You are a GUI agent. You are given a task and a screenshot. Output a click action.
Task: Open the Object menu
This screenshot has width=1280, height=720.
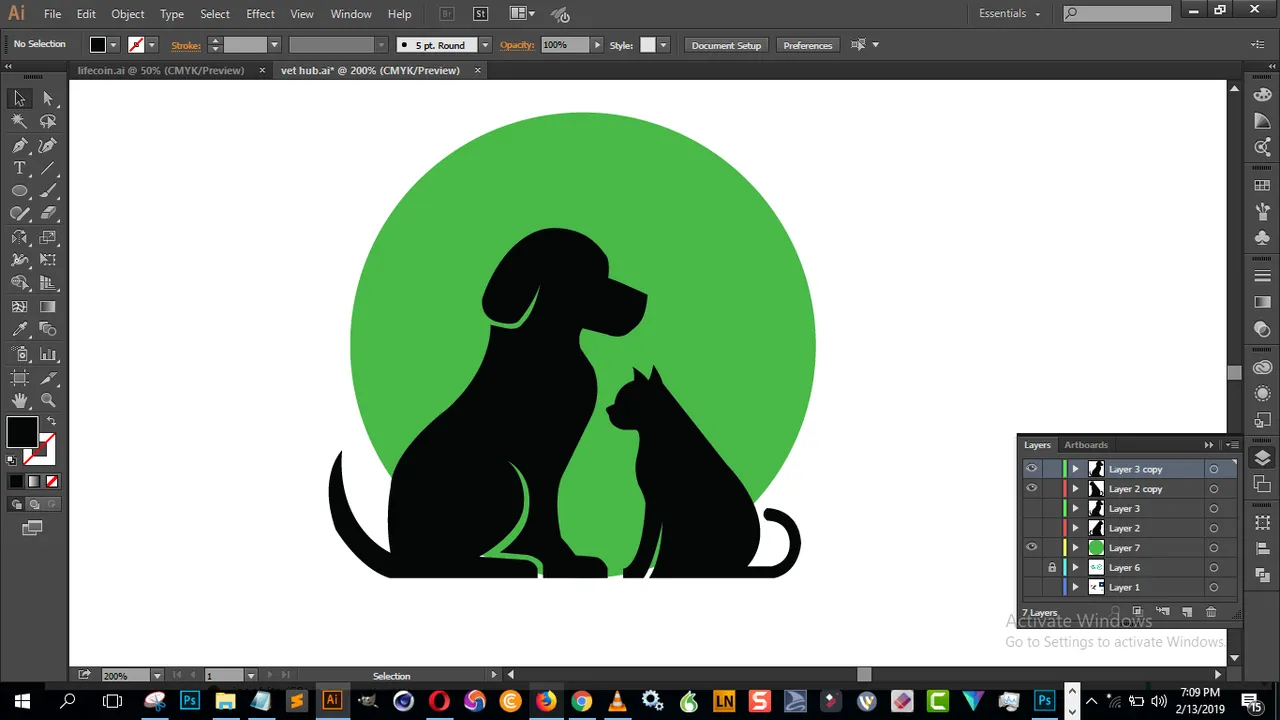pos(128,14)
